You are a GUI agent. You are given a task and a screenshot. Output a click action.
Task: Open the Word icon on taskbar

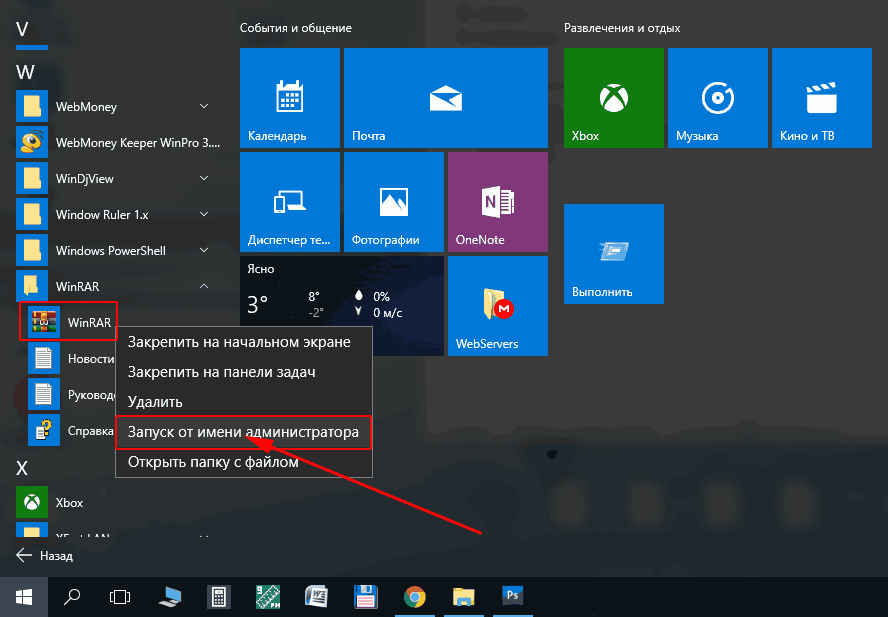click(316, 597)
